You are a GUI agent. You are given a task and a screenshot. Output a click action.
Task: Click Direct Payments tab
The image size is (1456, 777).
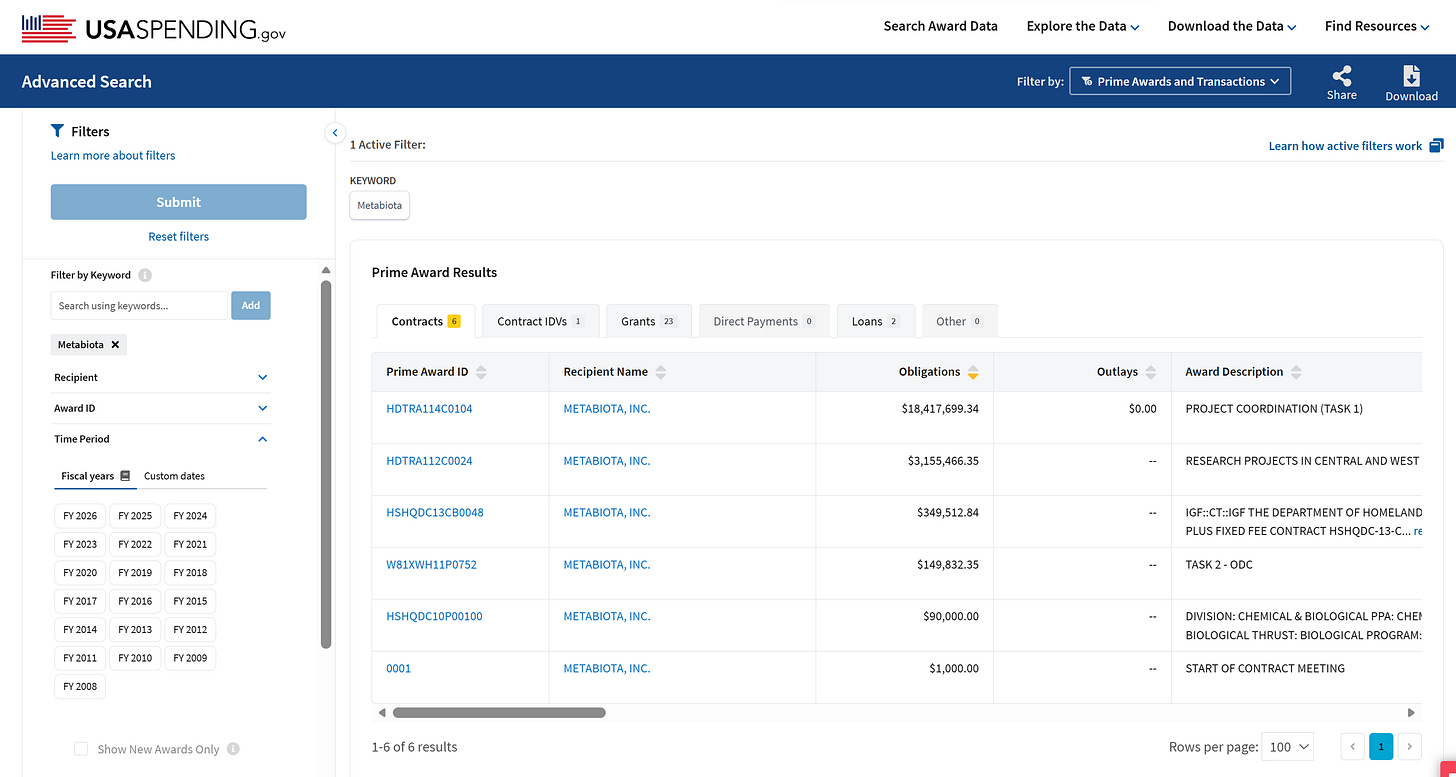click(764, 321)
